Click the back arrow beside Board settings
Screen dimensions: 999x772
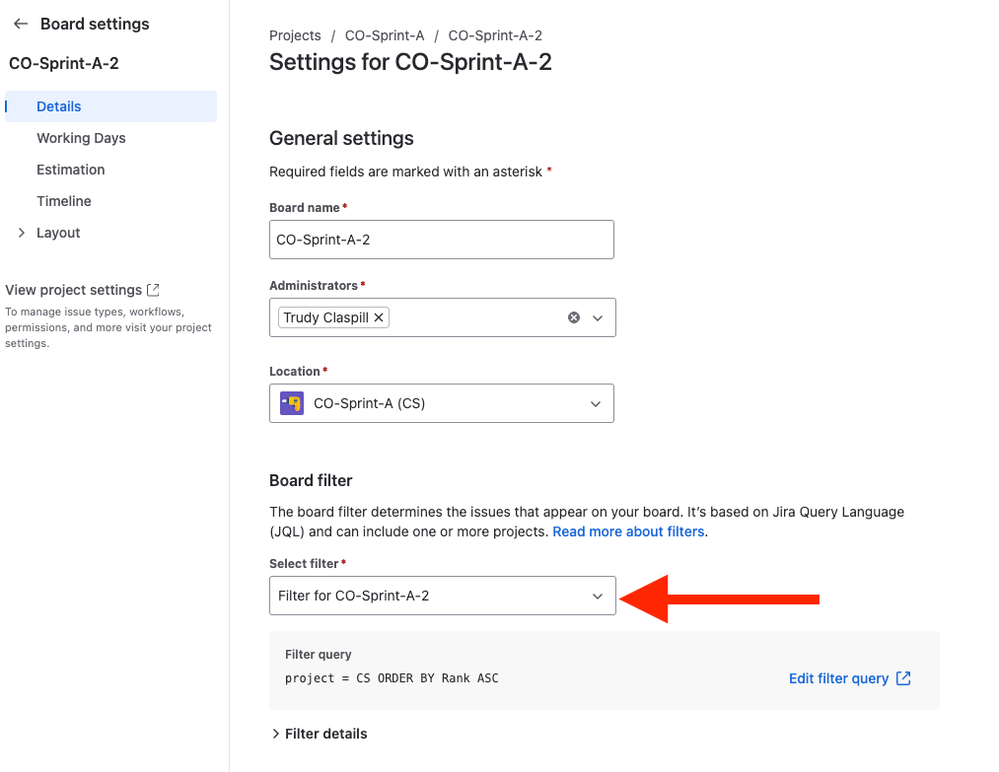click(20, 24)
